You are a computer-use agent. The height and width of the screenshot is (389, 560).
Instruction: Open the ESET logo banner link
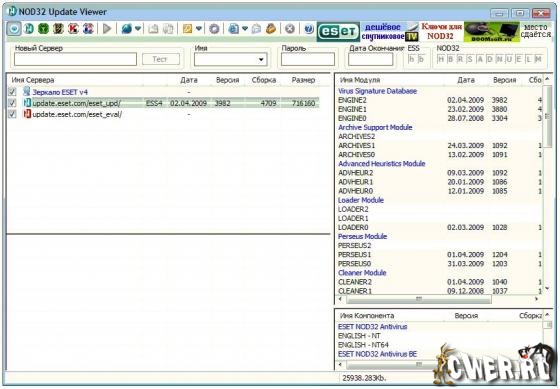point(338,32)
